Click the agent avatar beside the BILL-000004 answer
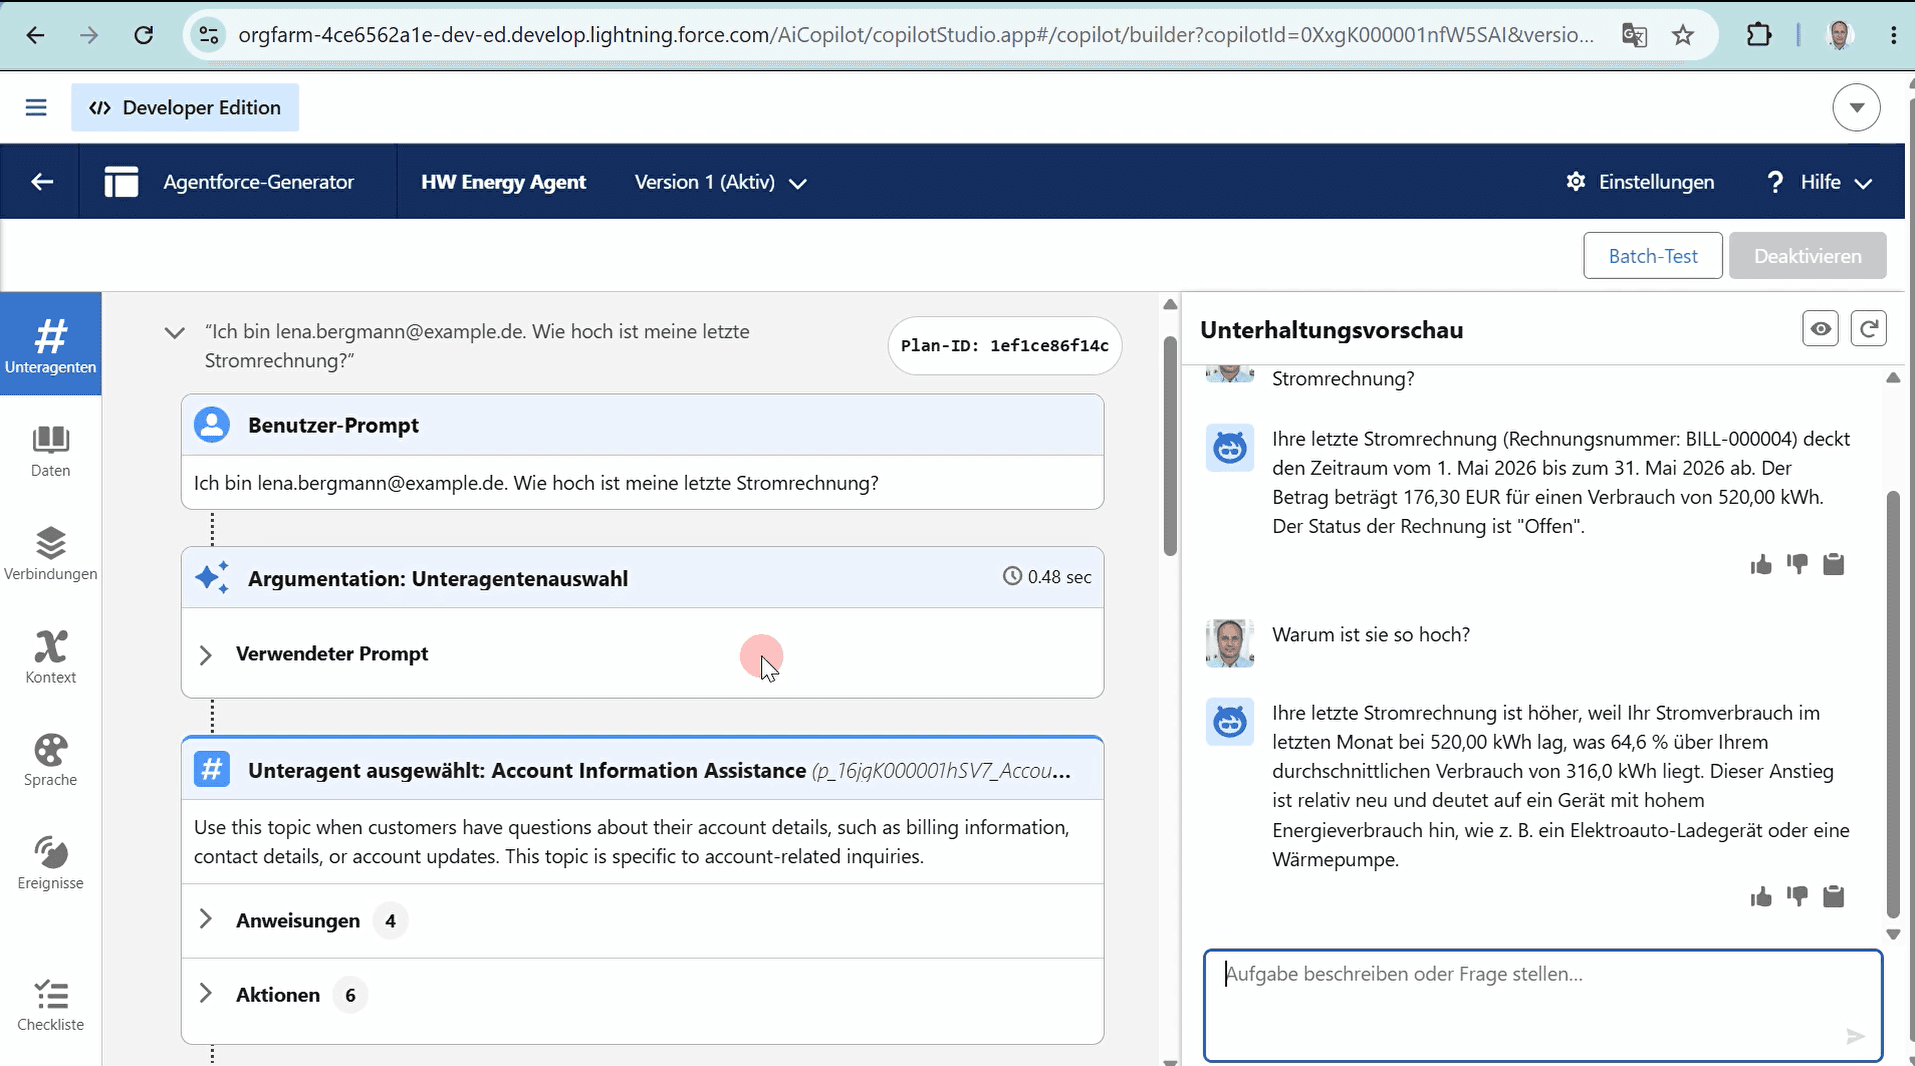1915x1066 pixels. pyautogui.click(x=1229, y=447)
